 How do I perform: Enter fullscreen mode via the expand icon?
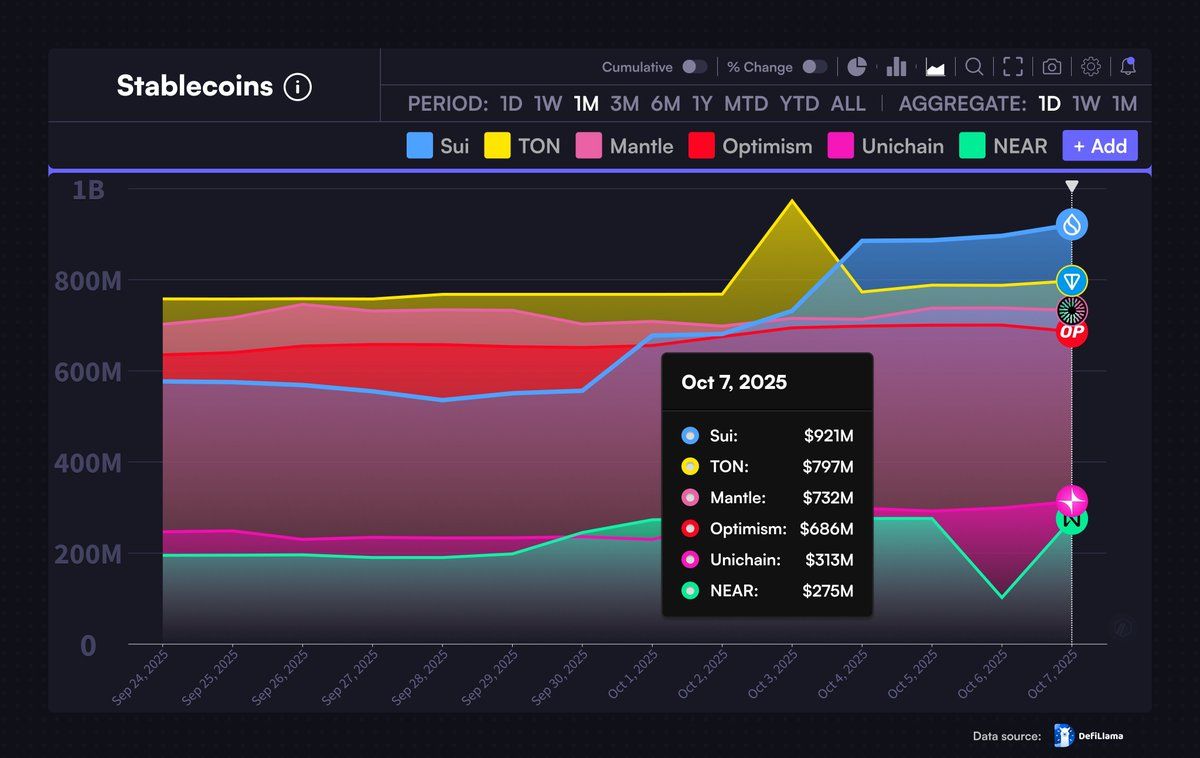1012,66
